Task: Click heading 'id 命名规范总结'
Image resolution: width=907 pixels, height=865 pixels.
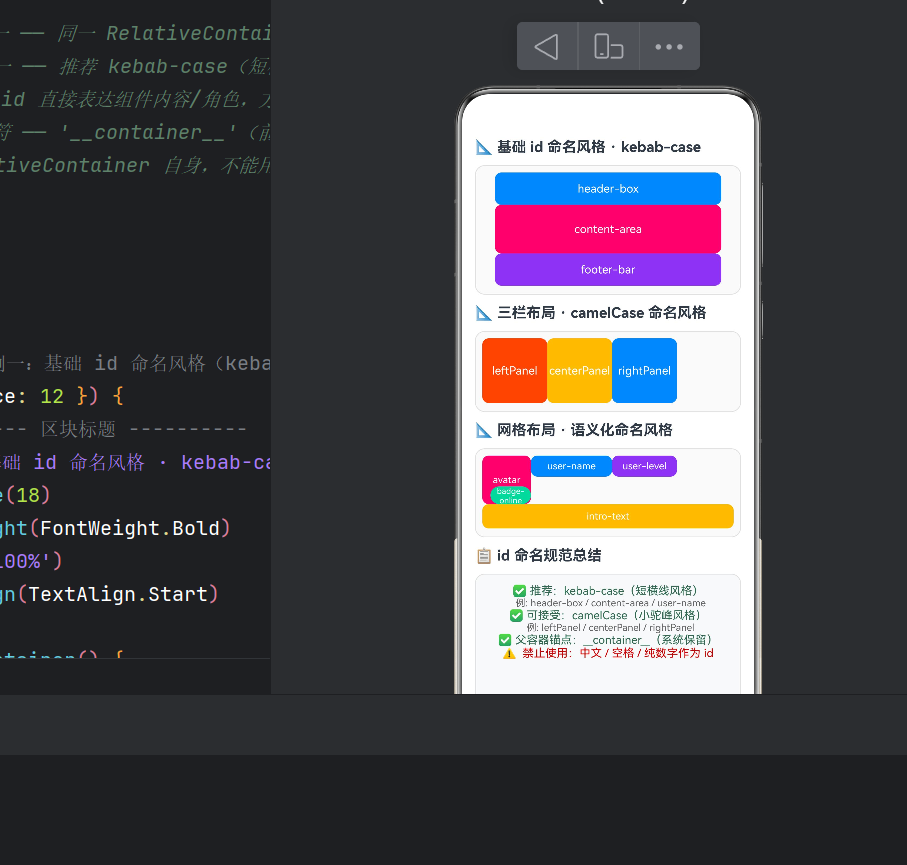Action: click(549, 555)
